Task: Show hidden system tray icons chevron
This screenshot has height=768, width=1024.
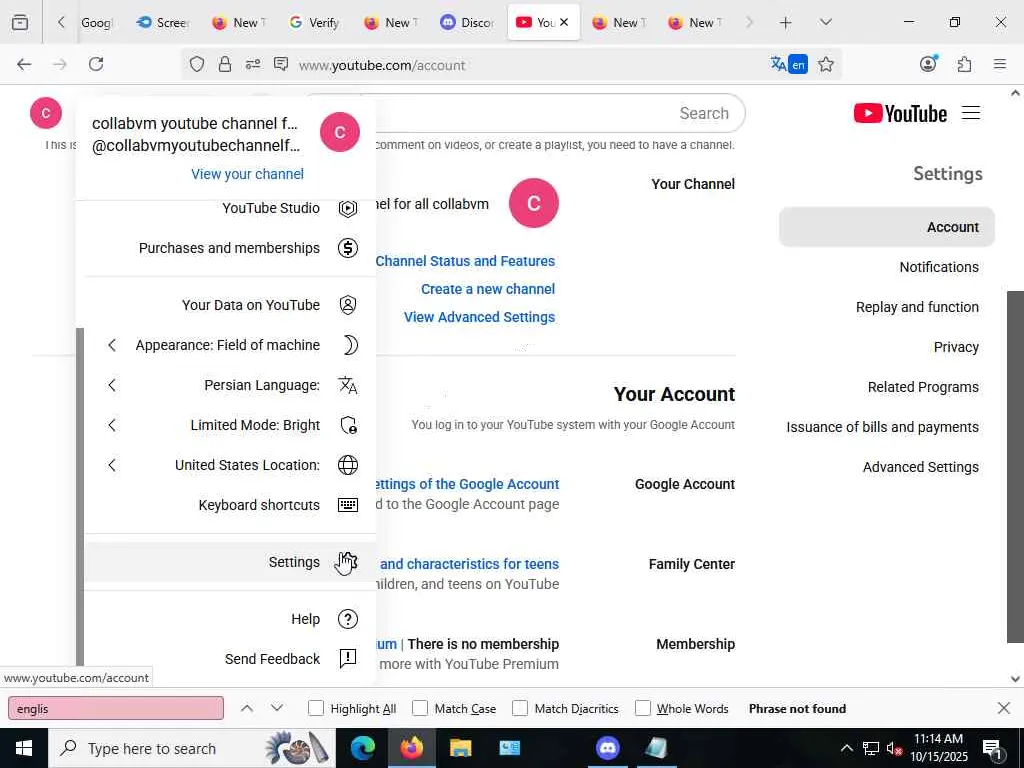Action: (846, 748)
